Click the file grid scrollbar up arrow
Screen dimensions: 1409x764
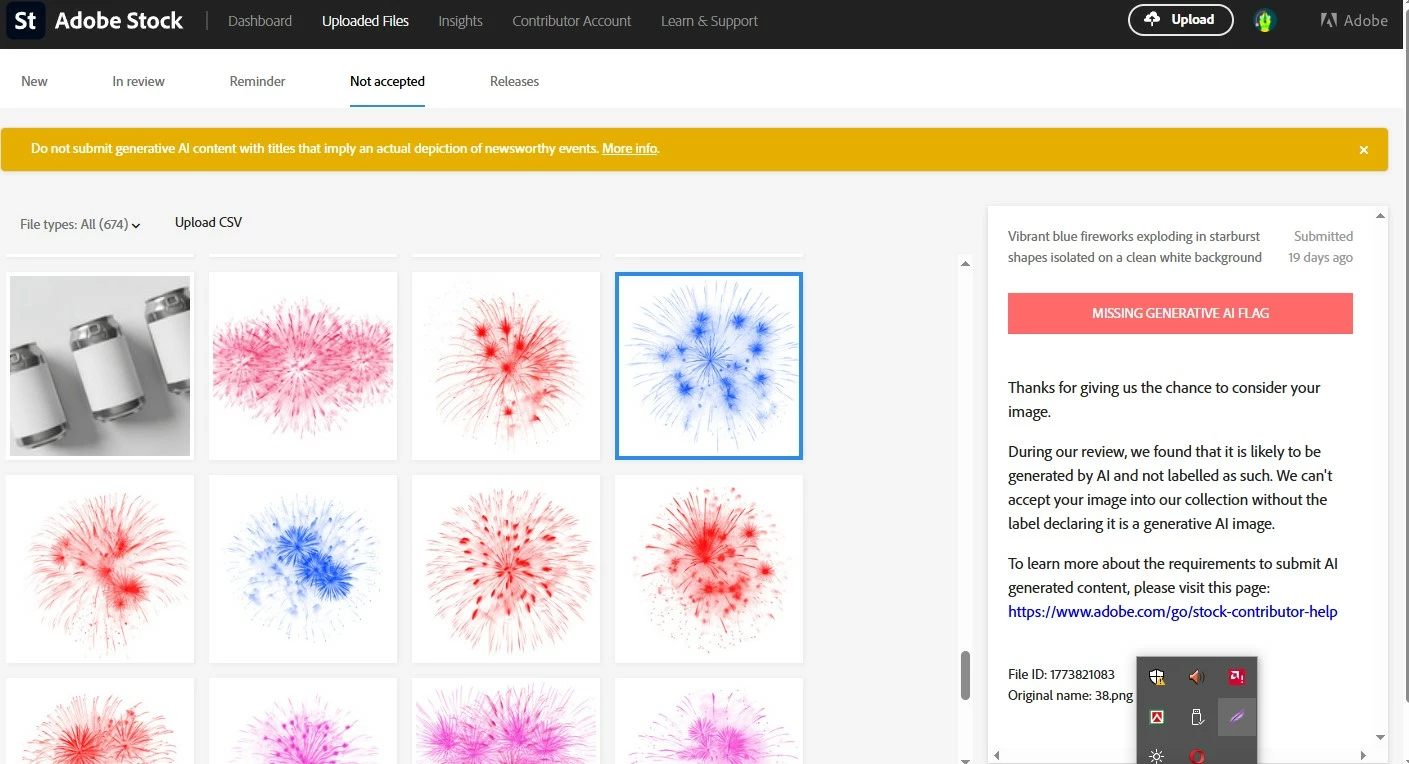[965, 263]
